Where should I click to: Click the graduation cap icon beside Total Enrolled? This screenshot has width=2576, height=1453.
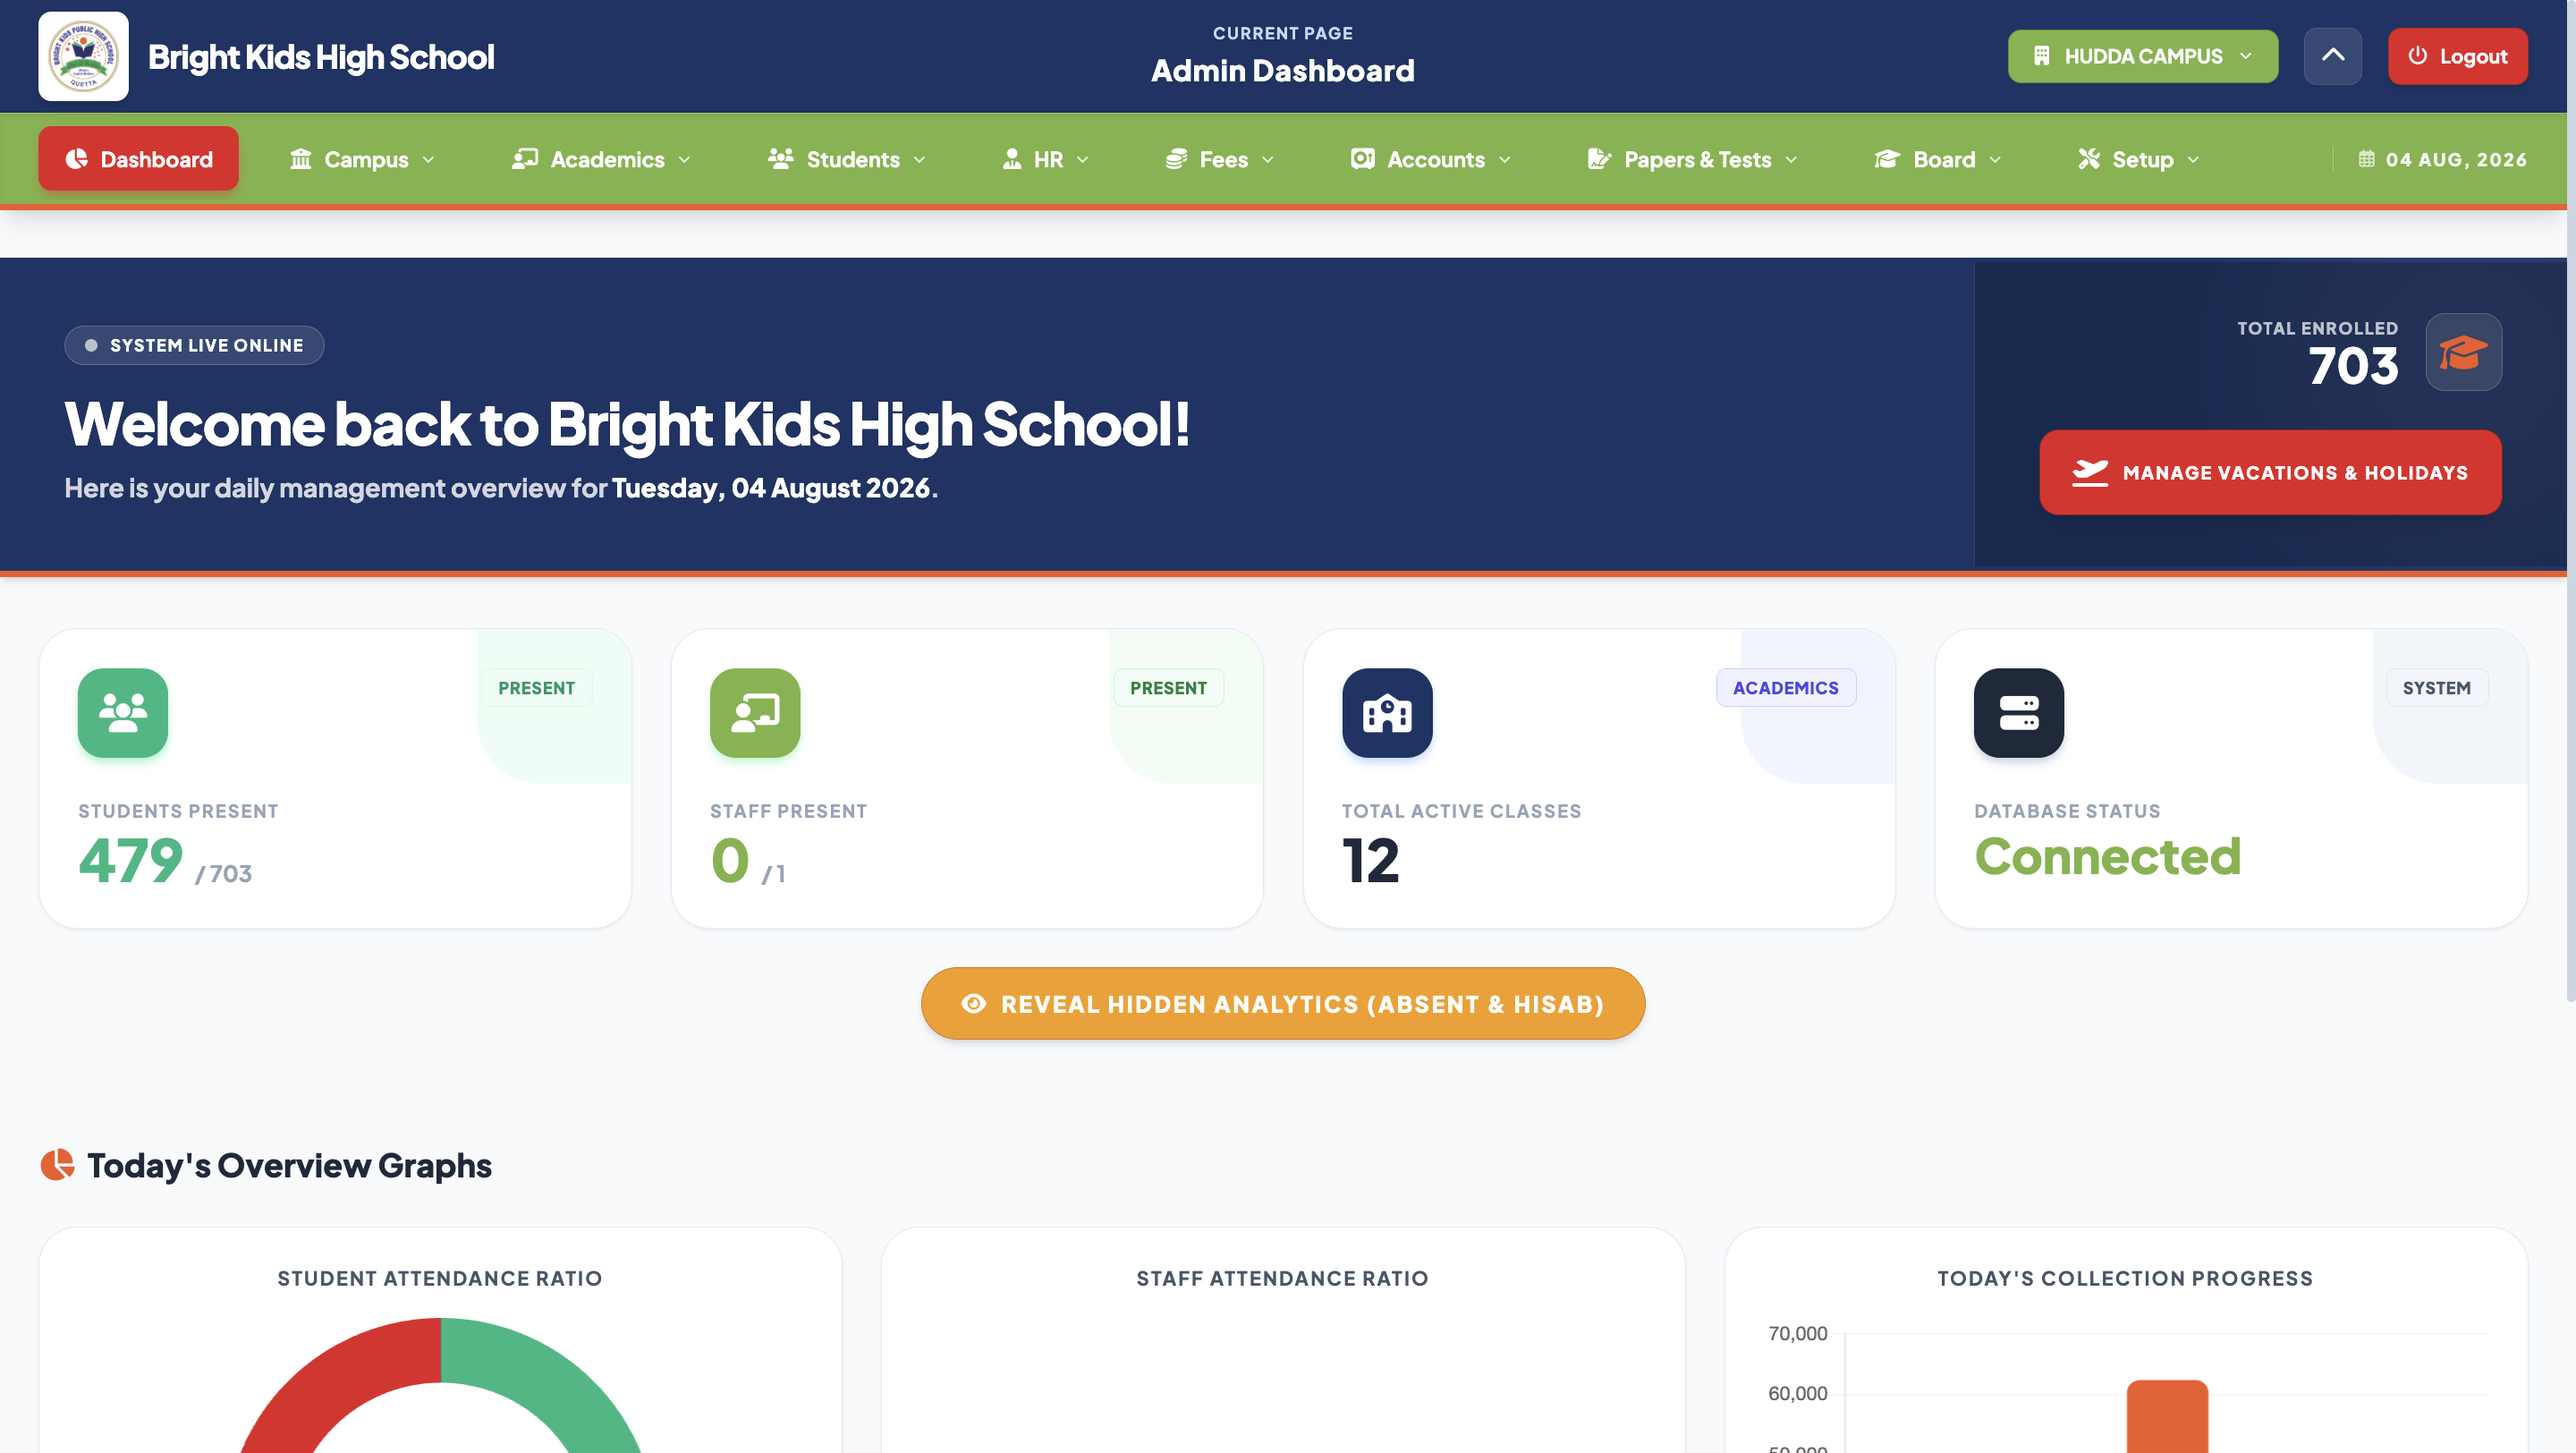click(x=2463, y=352)
